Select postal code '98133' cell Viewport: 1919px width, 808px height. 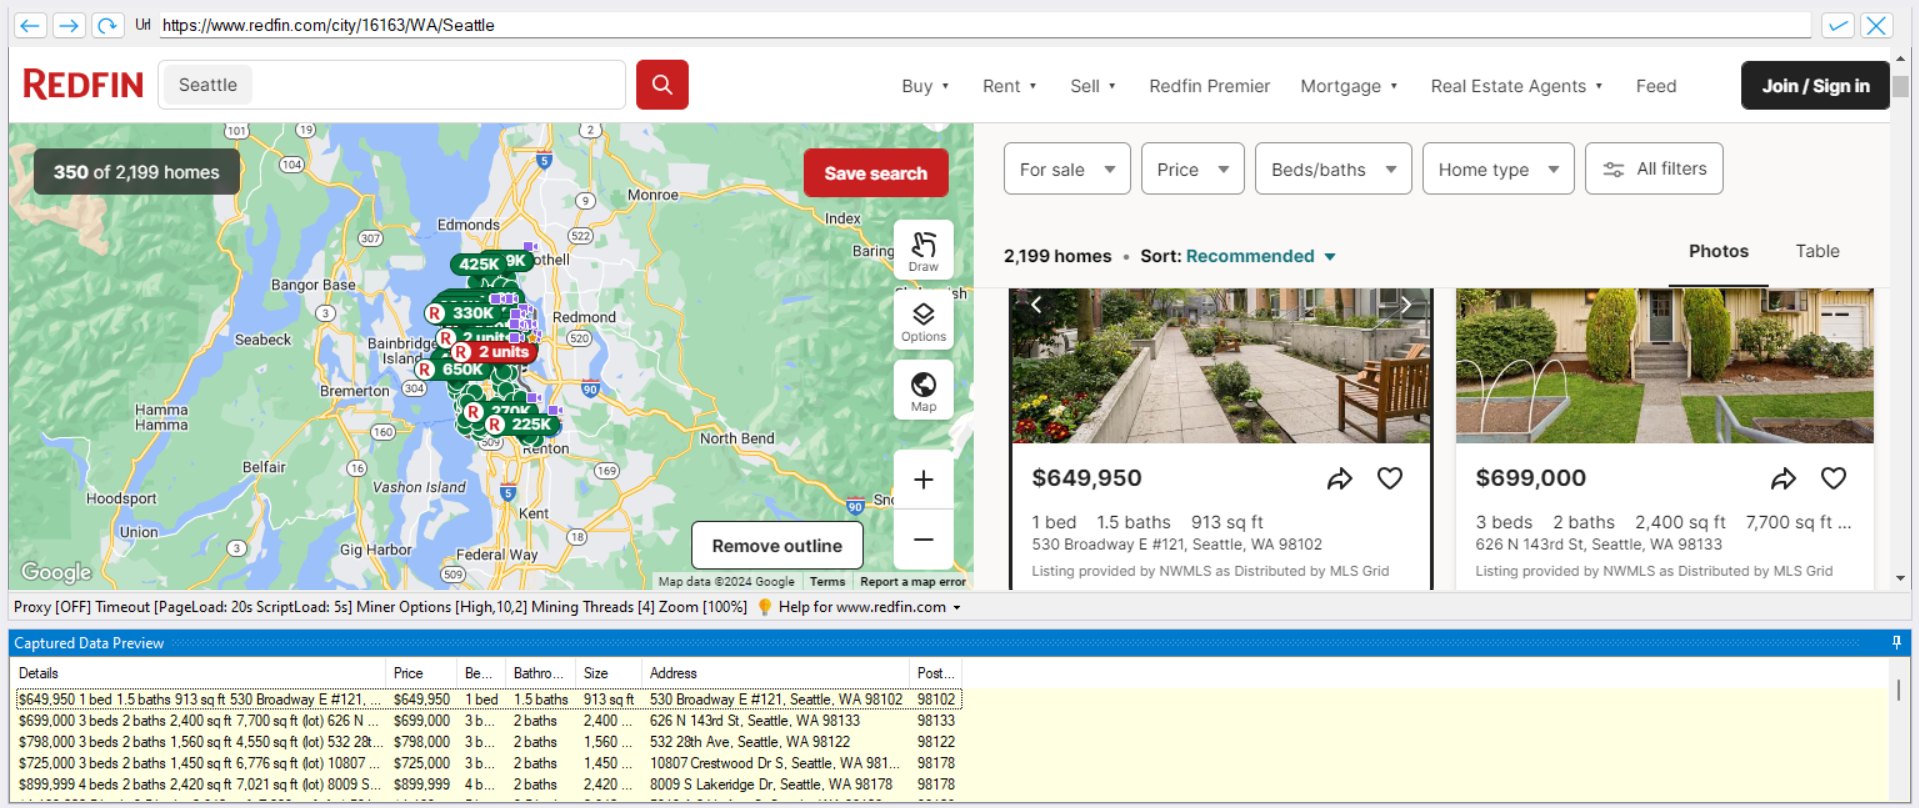pyautogui.click(x=935, y=720)
